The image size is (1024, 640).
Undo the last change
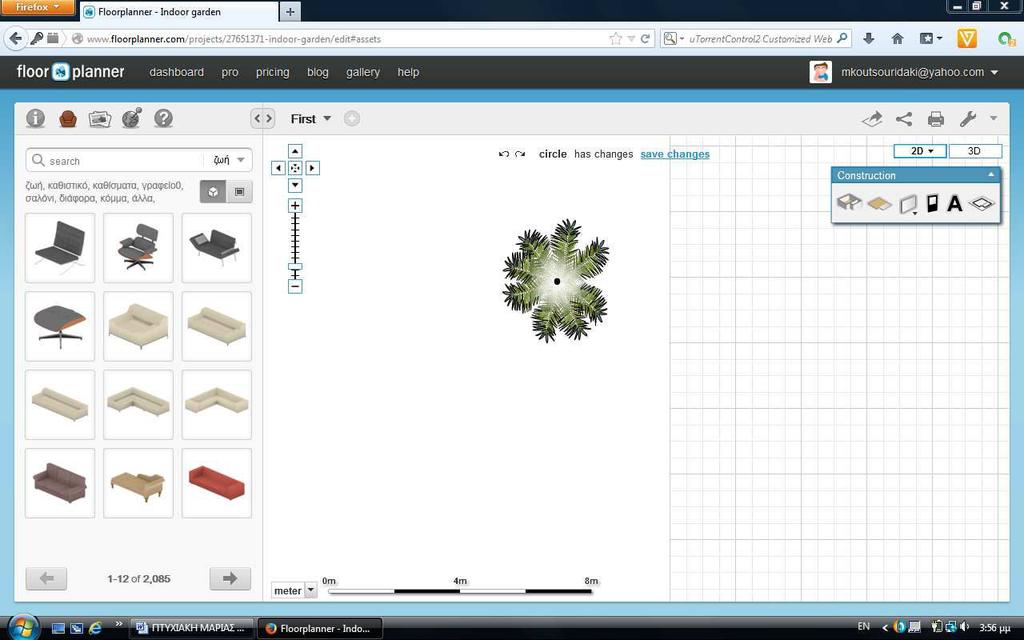[504, 154]
